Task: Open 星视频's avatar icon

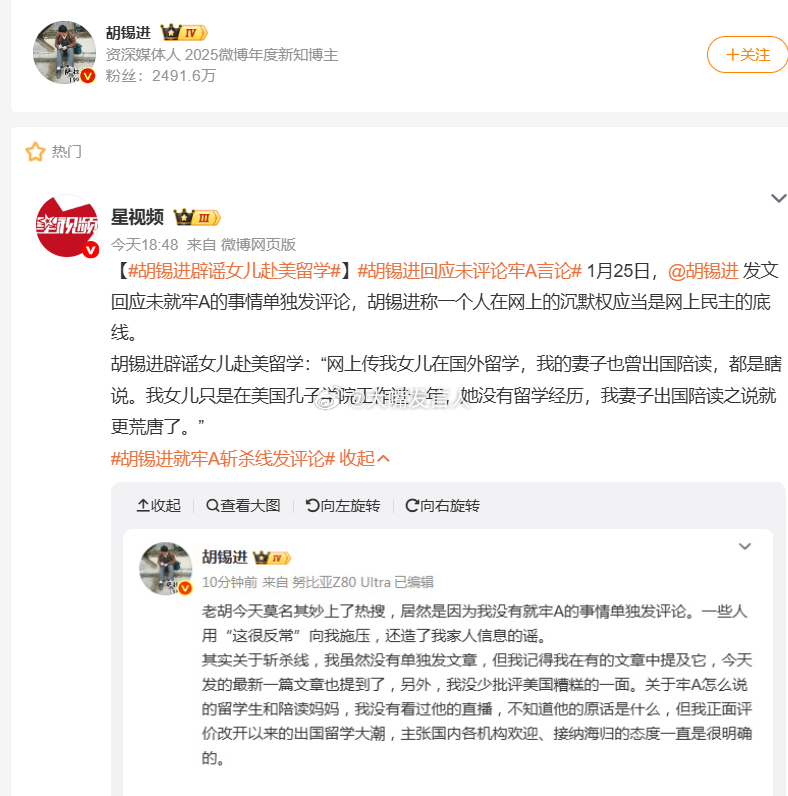Action: 68,226
